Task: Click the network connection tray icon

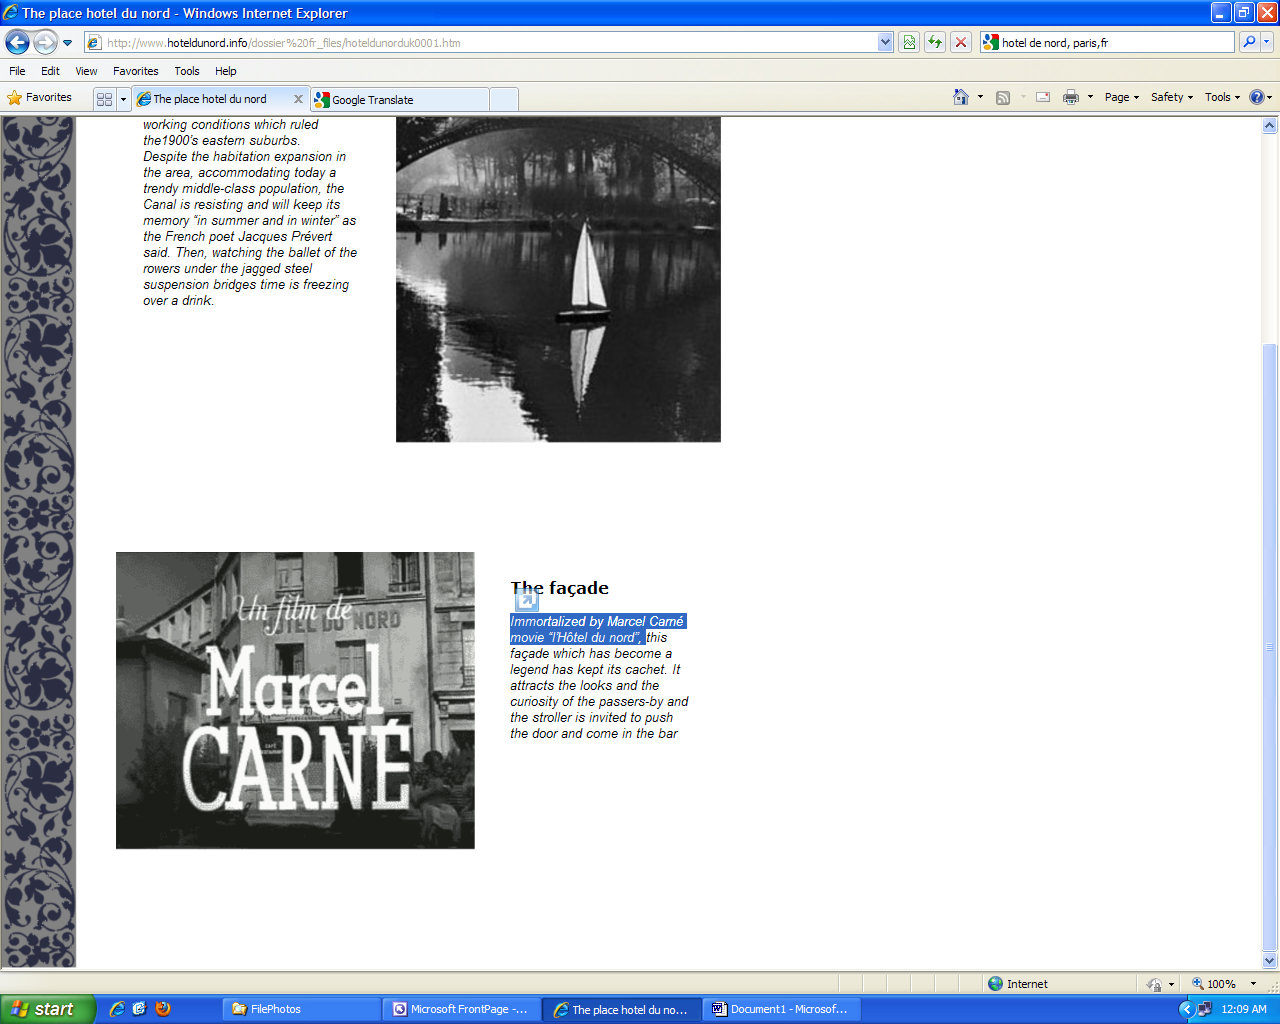Action: pos(1204,1009)
